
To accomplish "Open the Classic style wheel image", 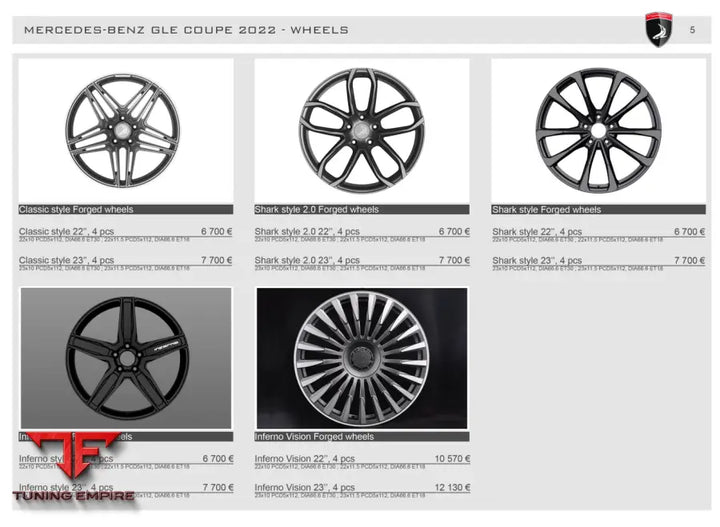I will pos(123,129).
